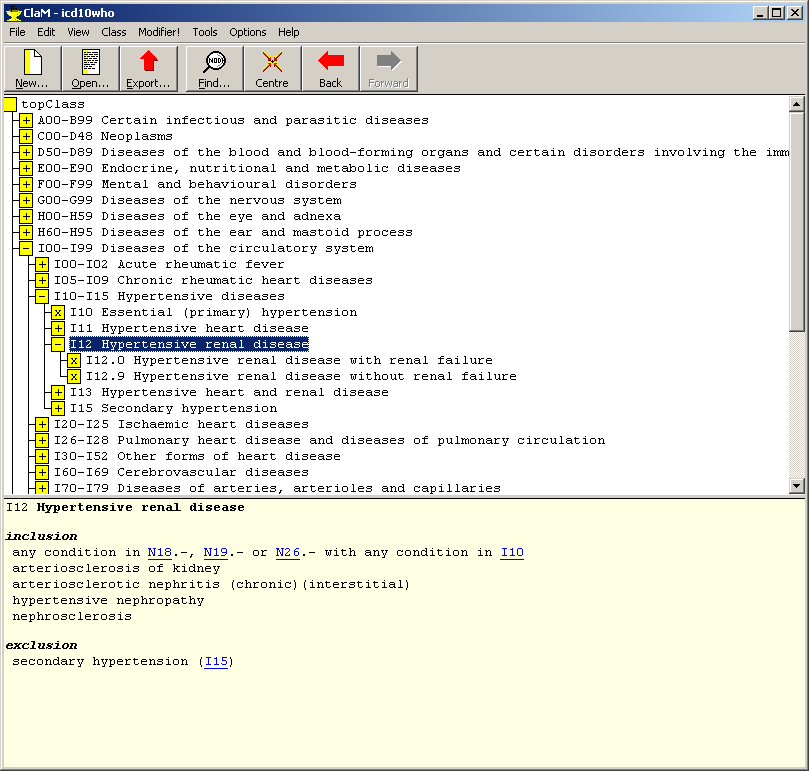Select I12.9 without renal failure tree item
This screenshot has height=771, width=809.
(300, 376)
